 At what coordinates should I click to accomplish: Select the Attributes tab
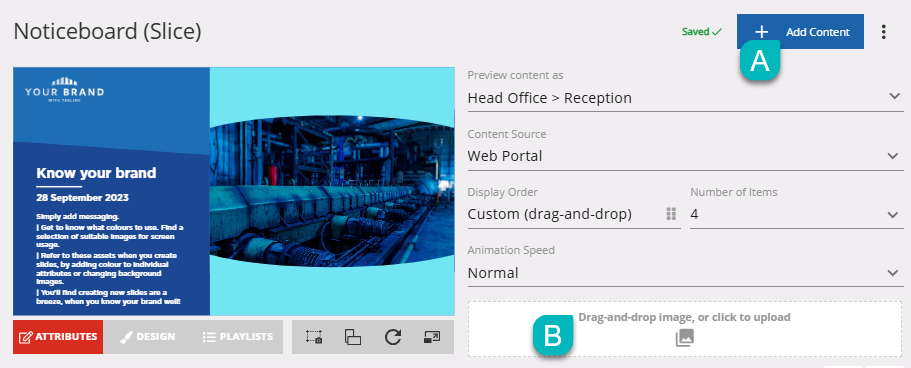[x=58, y=337]
